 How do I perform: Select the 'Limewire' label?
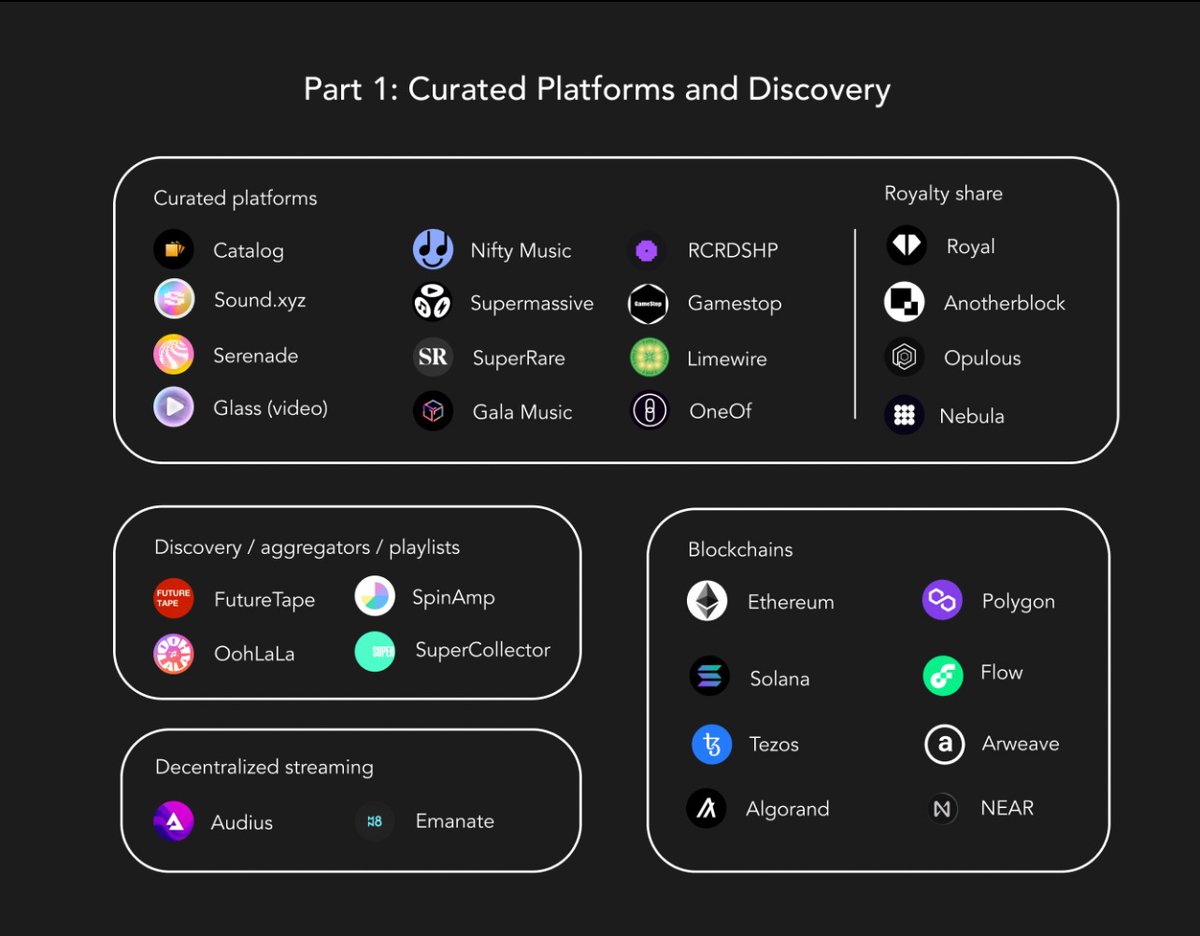pyautogui.click(x=728, y=358)
